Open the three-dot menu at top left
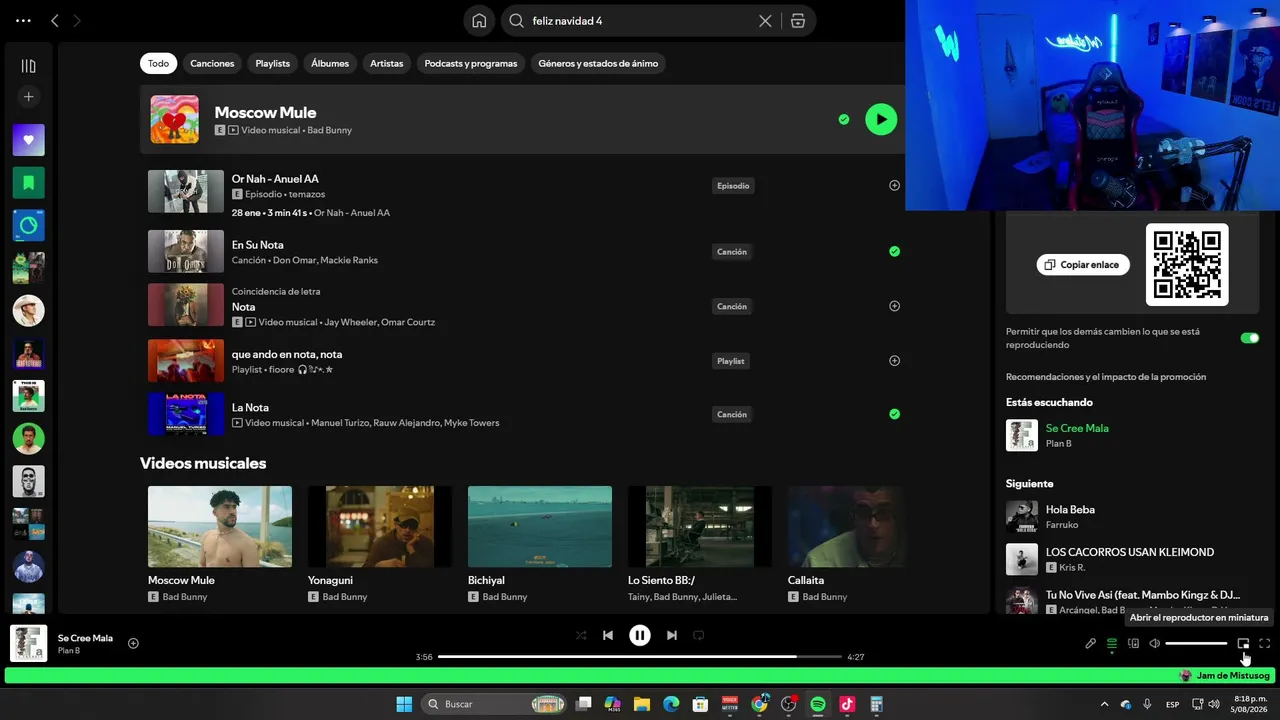The image size is (1280, 720). pos(23,21)
